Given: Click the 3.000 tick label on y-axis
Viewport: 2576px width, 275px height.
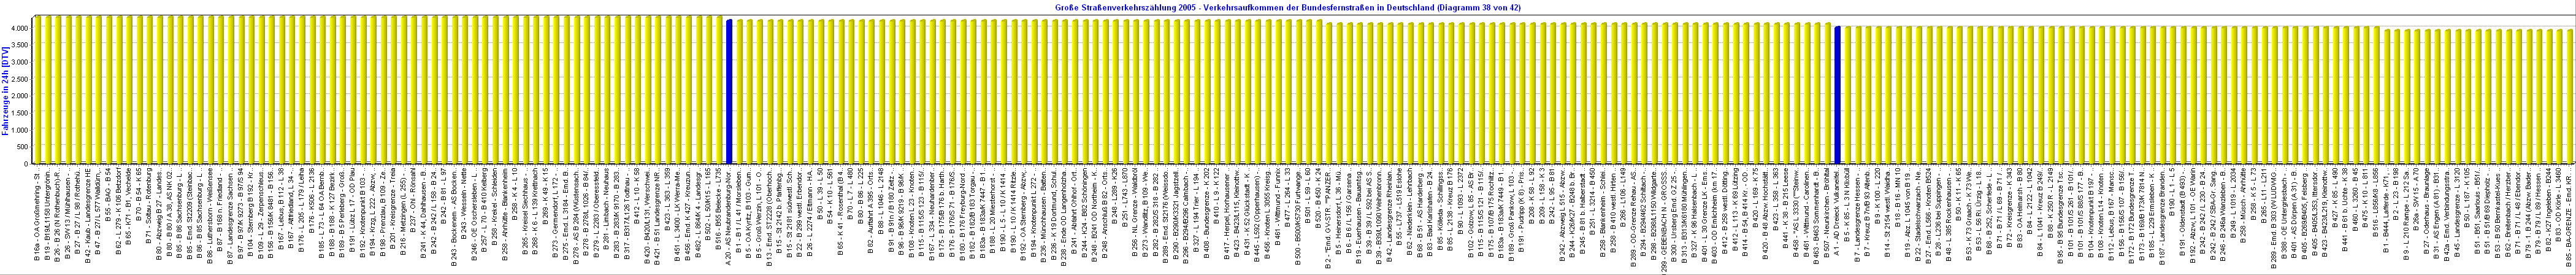Looking at the screenshot, I should (20, 62).
